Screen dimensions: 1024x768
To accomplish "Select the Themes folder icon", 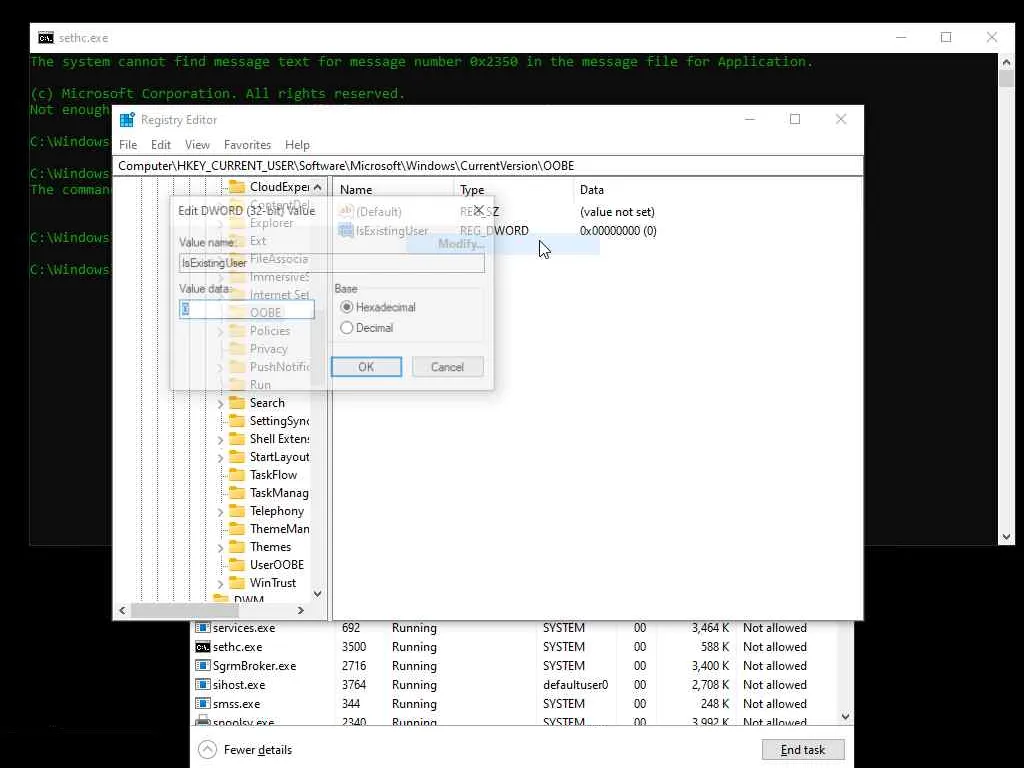I will coord(236,547).
